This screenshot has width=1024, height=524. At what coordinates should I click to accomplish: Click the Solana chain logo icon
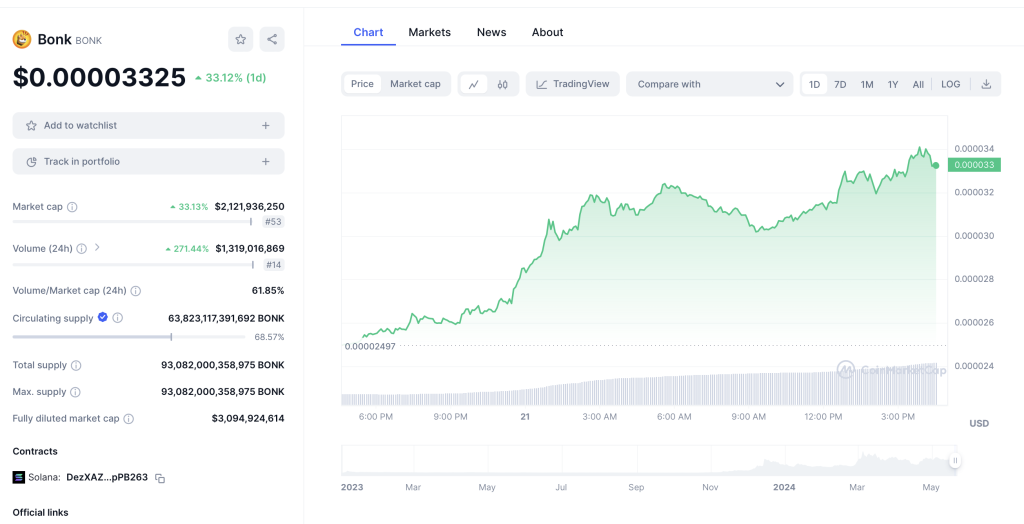pyautogui.click(x=19, y=478)
